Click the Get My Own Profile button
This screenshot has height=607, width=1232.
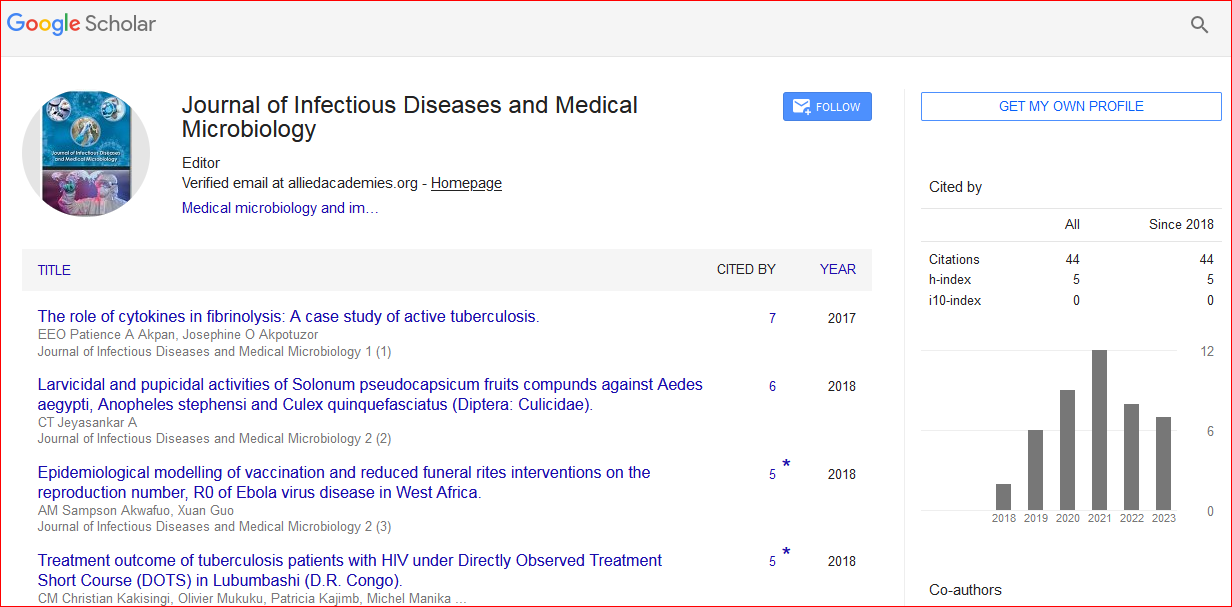(x=1070, y=106)
